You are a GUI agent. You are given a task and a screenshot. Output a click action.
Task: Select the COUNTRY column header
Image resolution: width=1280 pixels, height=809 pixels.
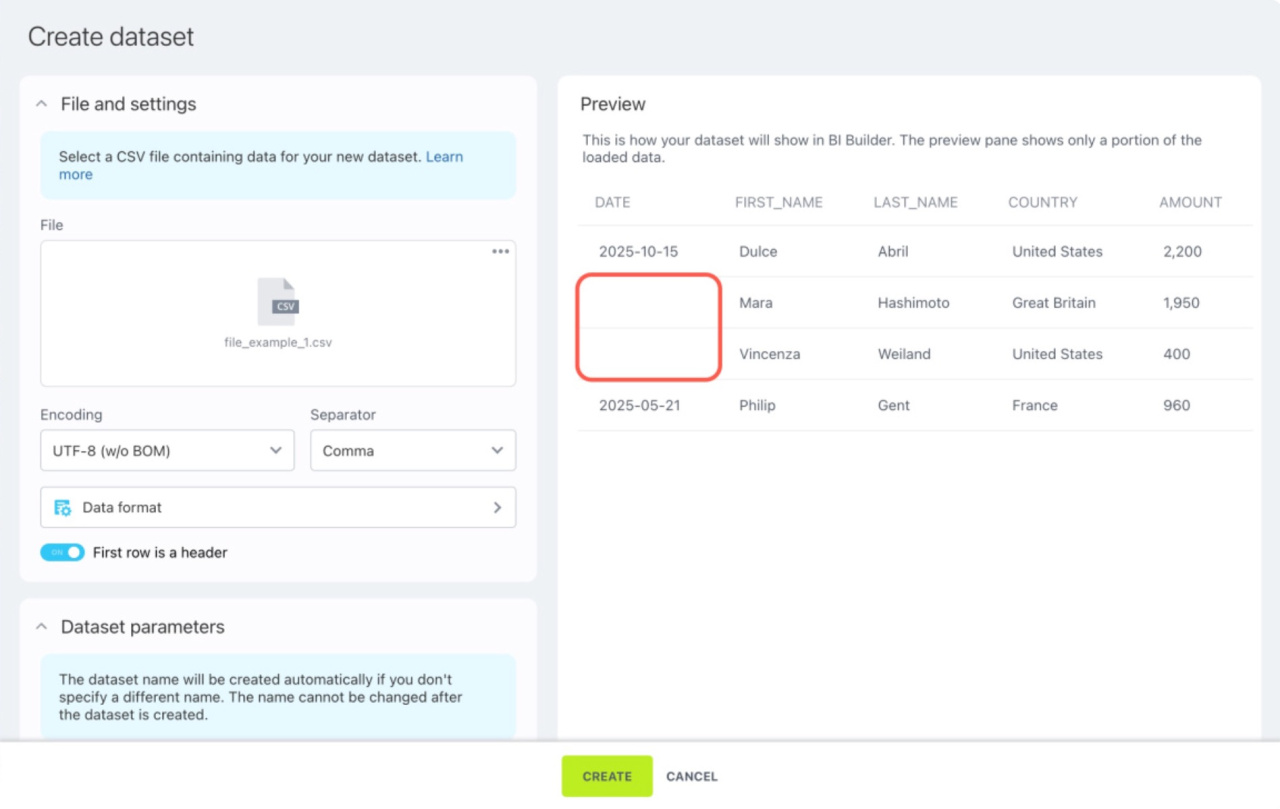coord(1042,202)
